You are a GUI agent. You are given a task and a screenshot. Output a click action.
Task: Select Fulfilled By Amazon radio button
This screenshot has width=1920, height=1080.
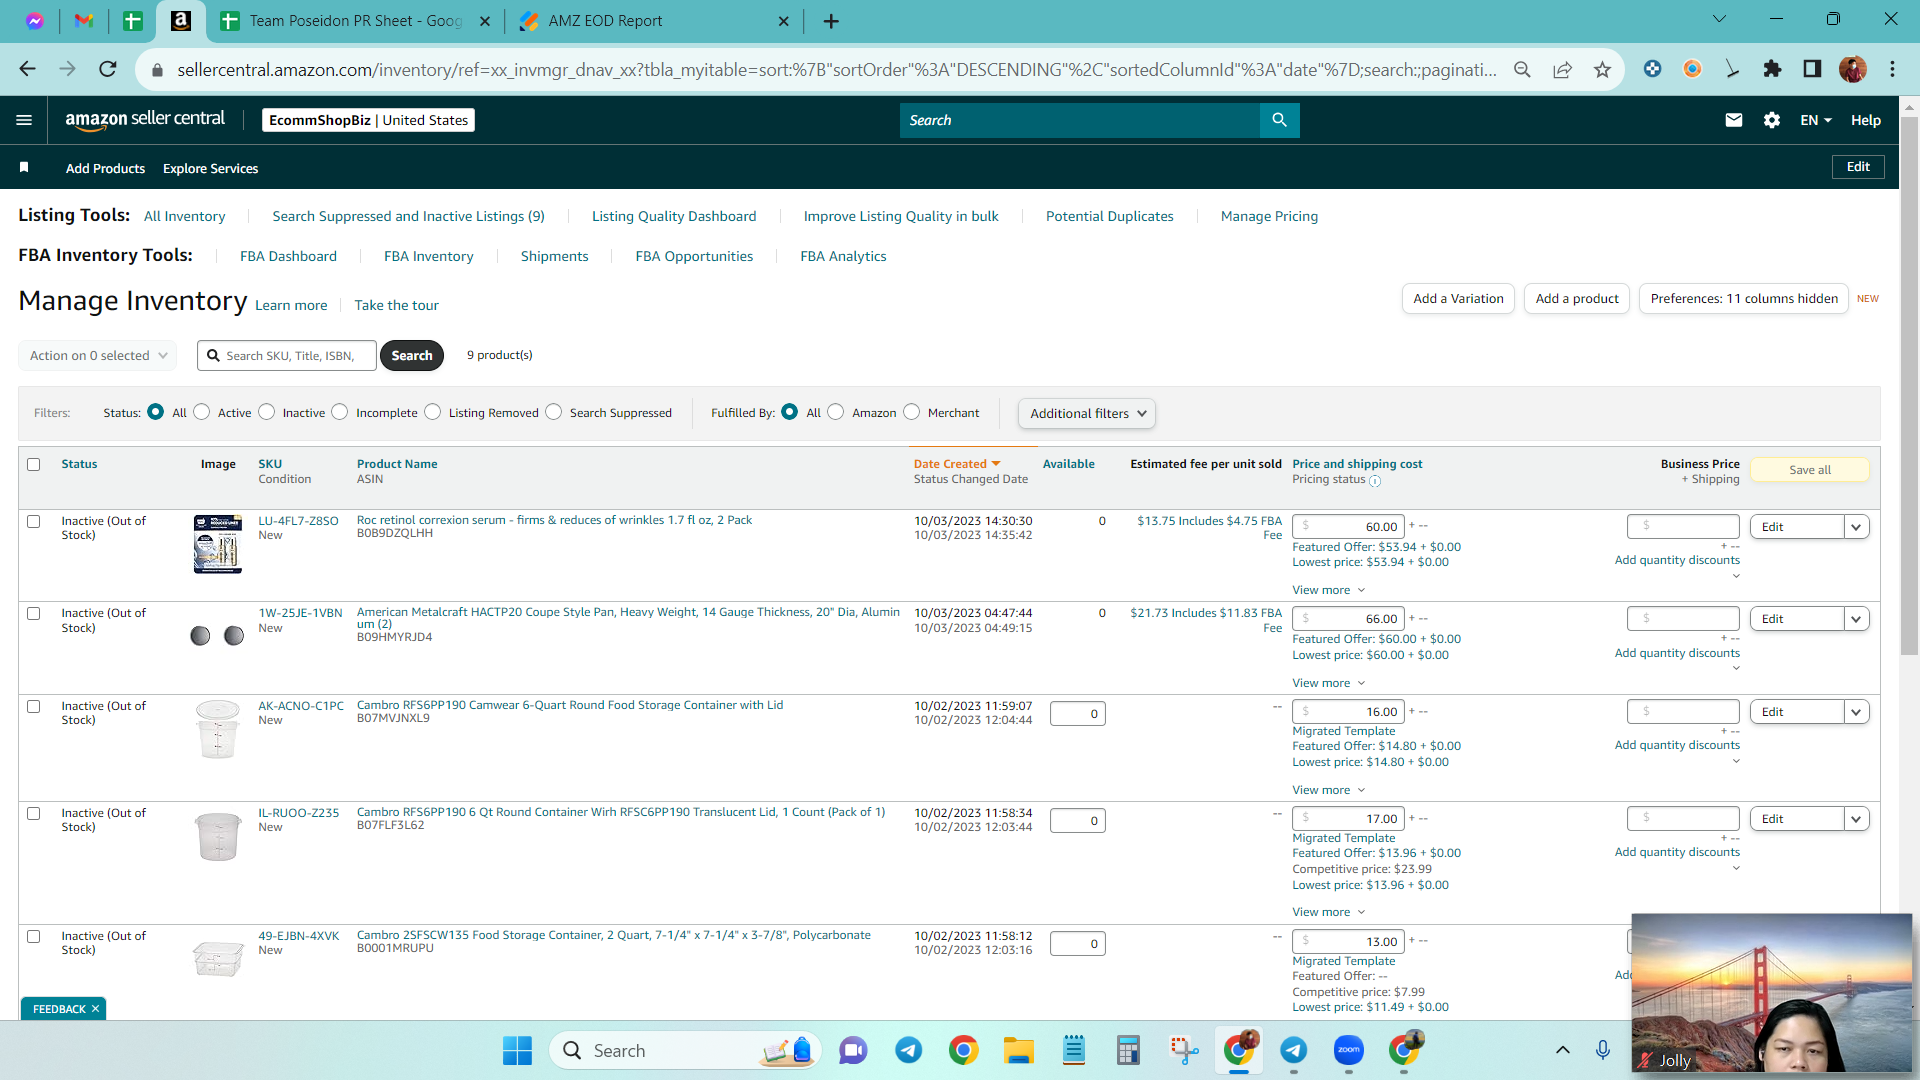pyautogui.click(x=836, y=412)
